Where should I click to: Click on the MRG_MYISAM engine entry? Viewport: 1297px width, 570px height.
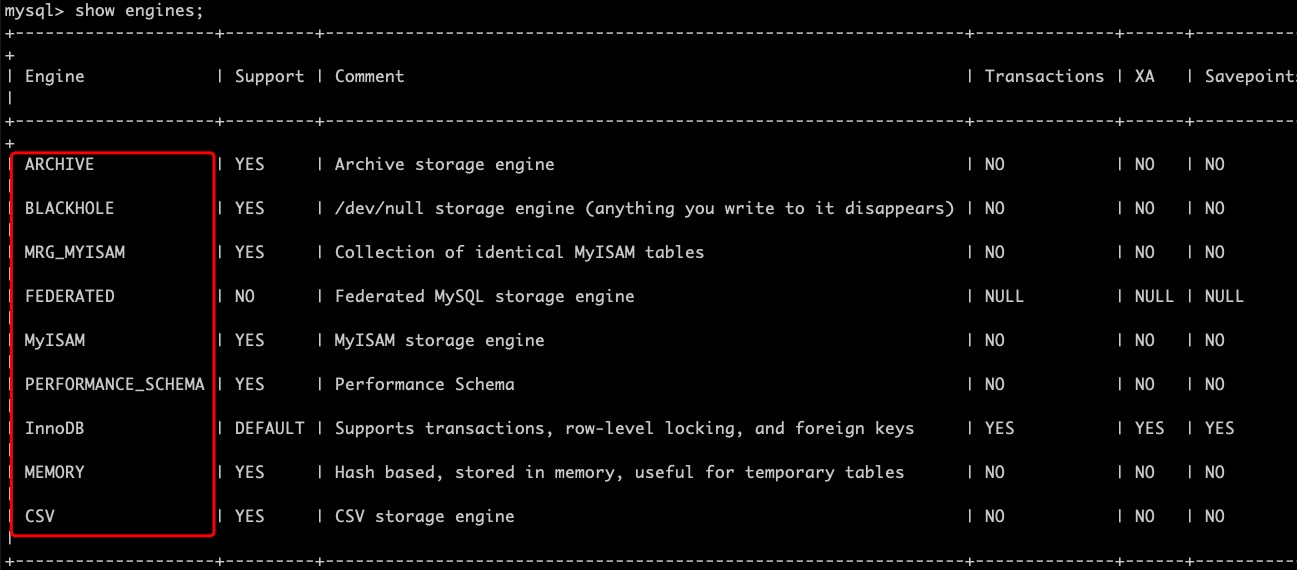[x=75, y=252]
